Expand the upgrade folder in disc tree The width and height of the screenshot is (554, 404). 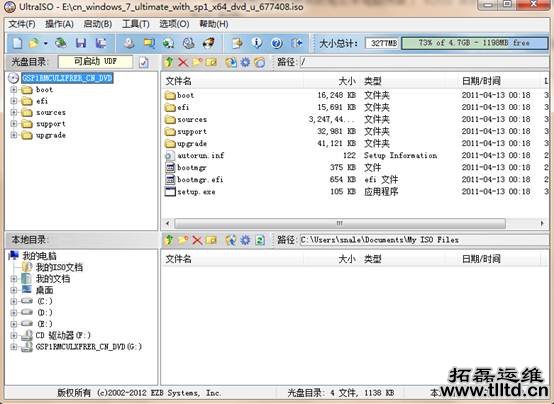click(x=14, y=135)
